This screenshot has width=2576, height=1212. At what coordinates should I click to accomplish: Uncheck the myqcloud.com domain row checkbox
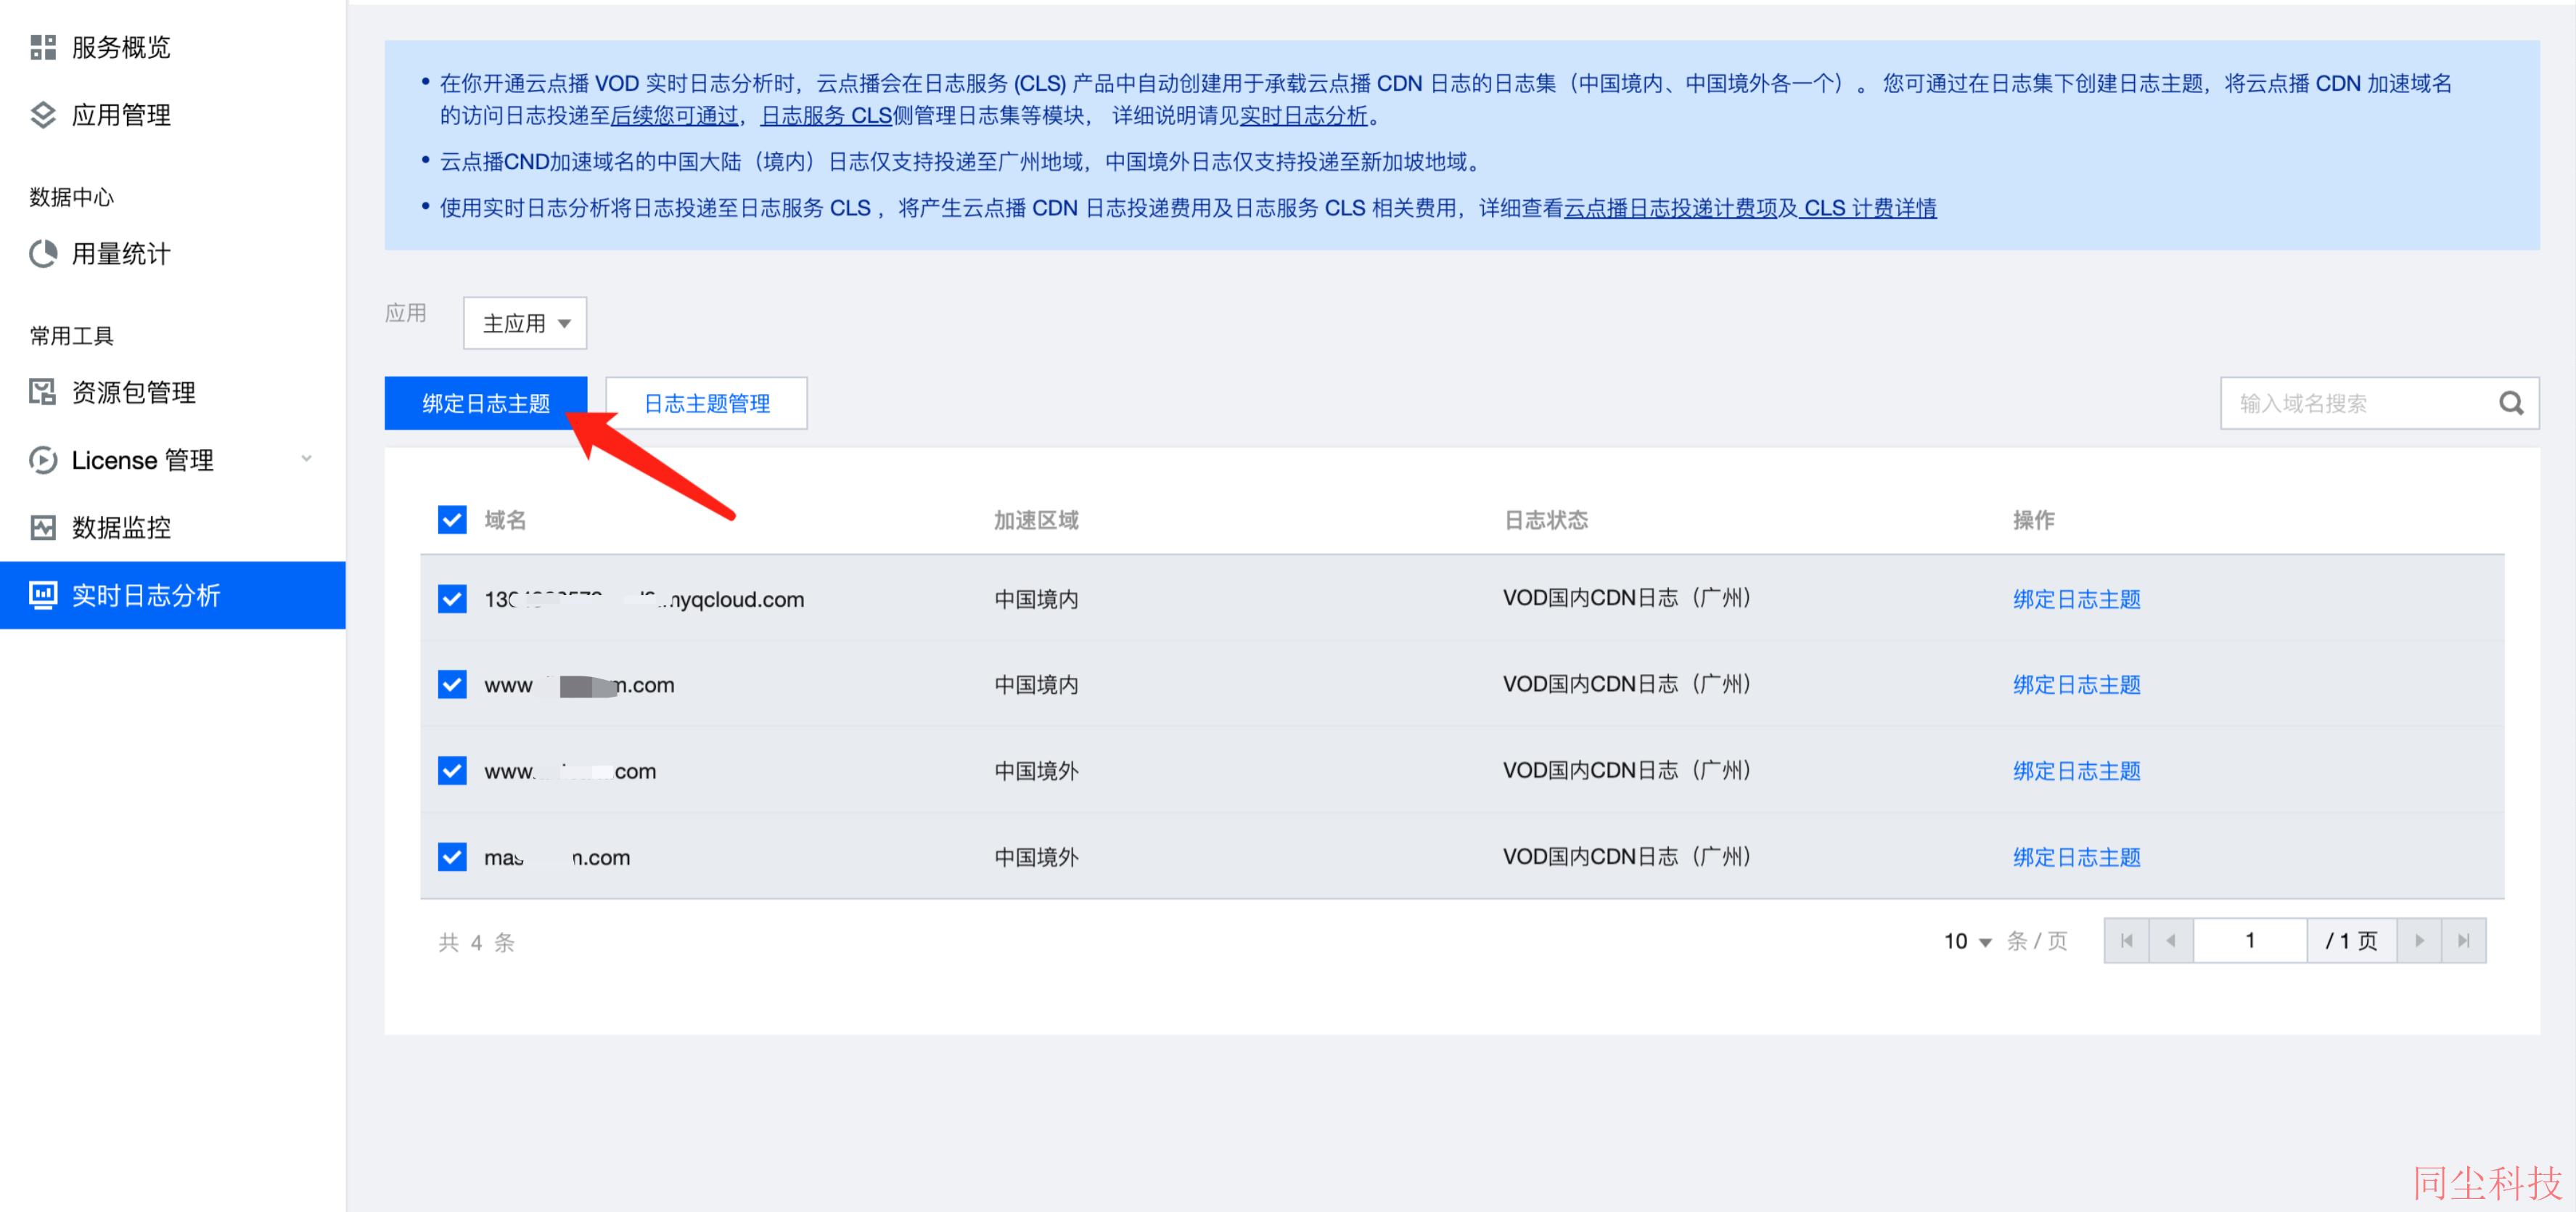click(452, 599)
